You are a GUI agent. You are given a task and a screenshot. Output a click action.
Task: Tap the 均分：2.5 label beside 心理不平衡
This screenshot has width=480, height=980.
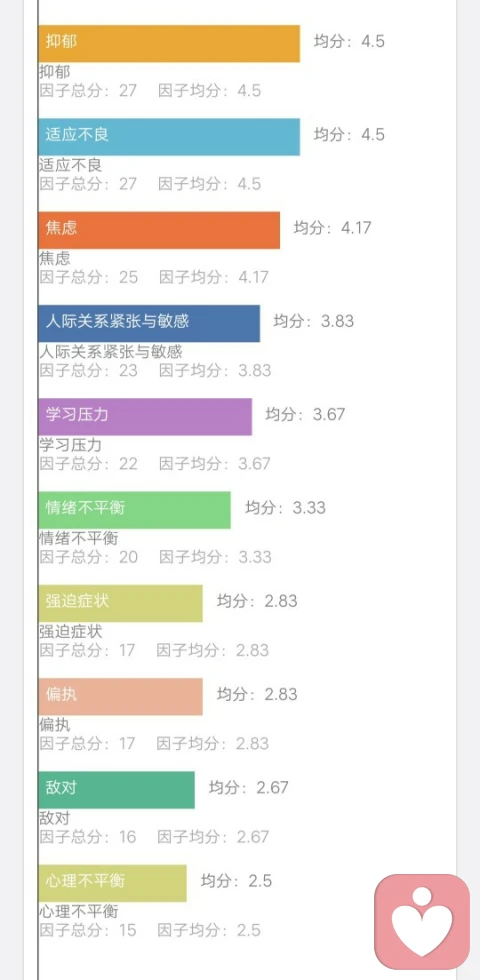pos(236,881)
